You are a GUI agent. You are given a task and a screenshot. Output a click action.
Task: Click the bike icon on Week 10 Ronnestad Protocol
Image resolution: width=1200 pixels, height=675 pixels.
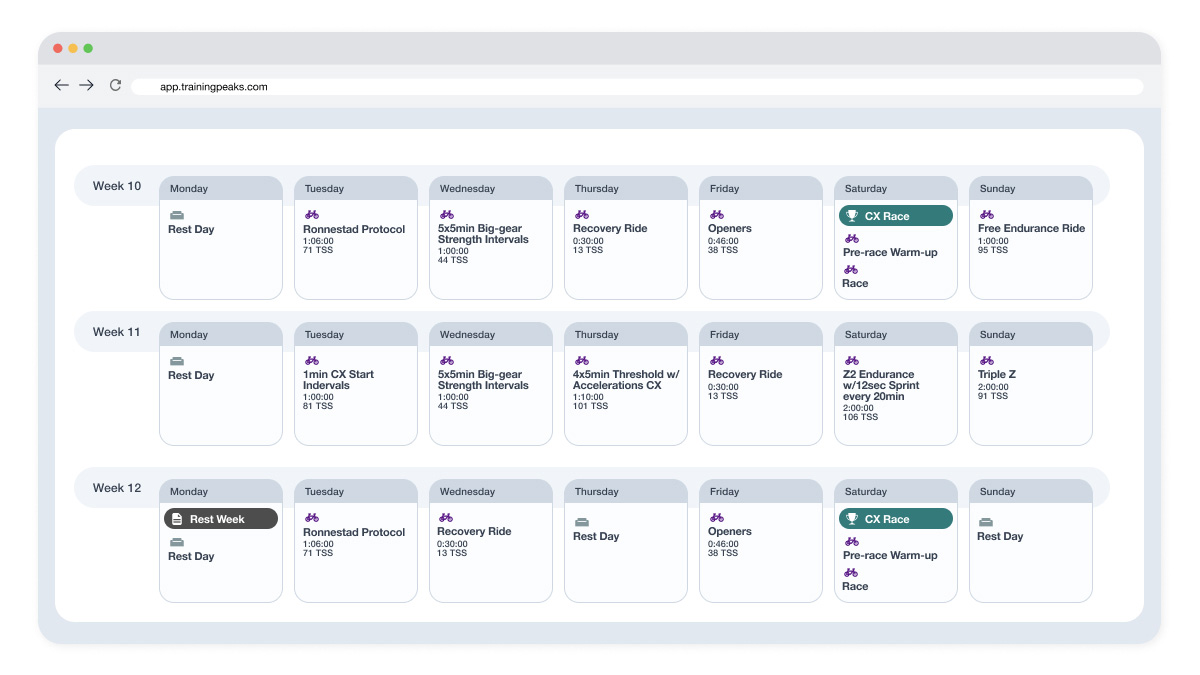tap(312, 214)
